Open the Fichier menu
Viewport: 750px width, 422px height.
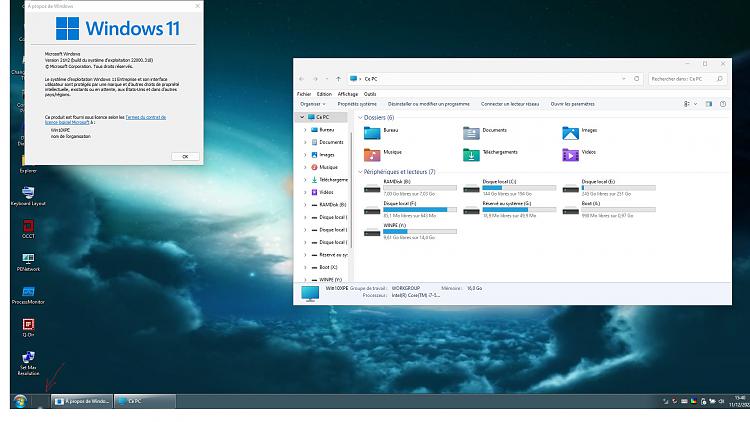[x=304, y=94]
